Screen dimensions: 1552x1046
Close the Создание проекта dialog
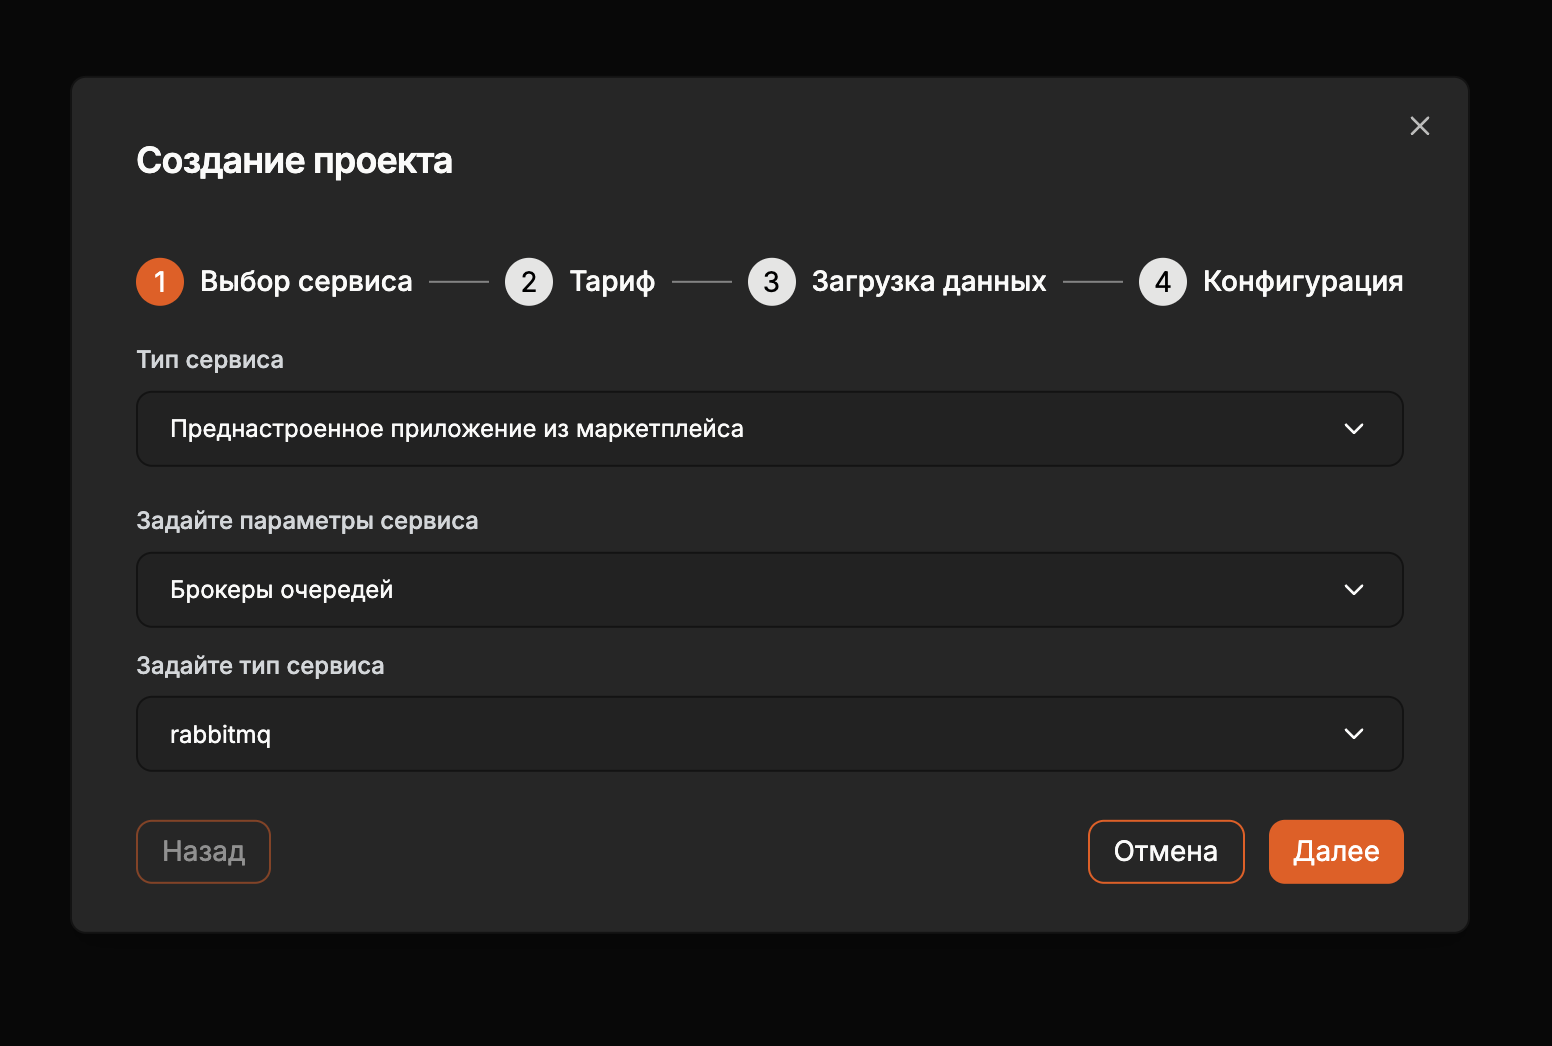click(x=1419, y=126)
